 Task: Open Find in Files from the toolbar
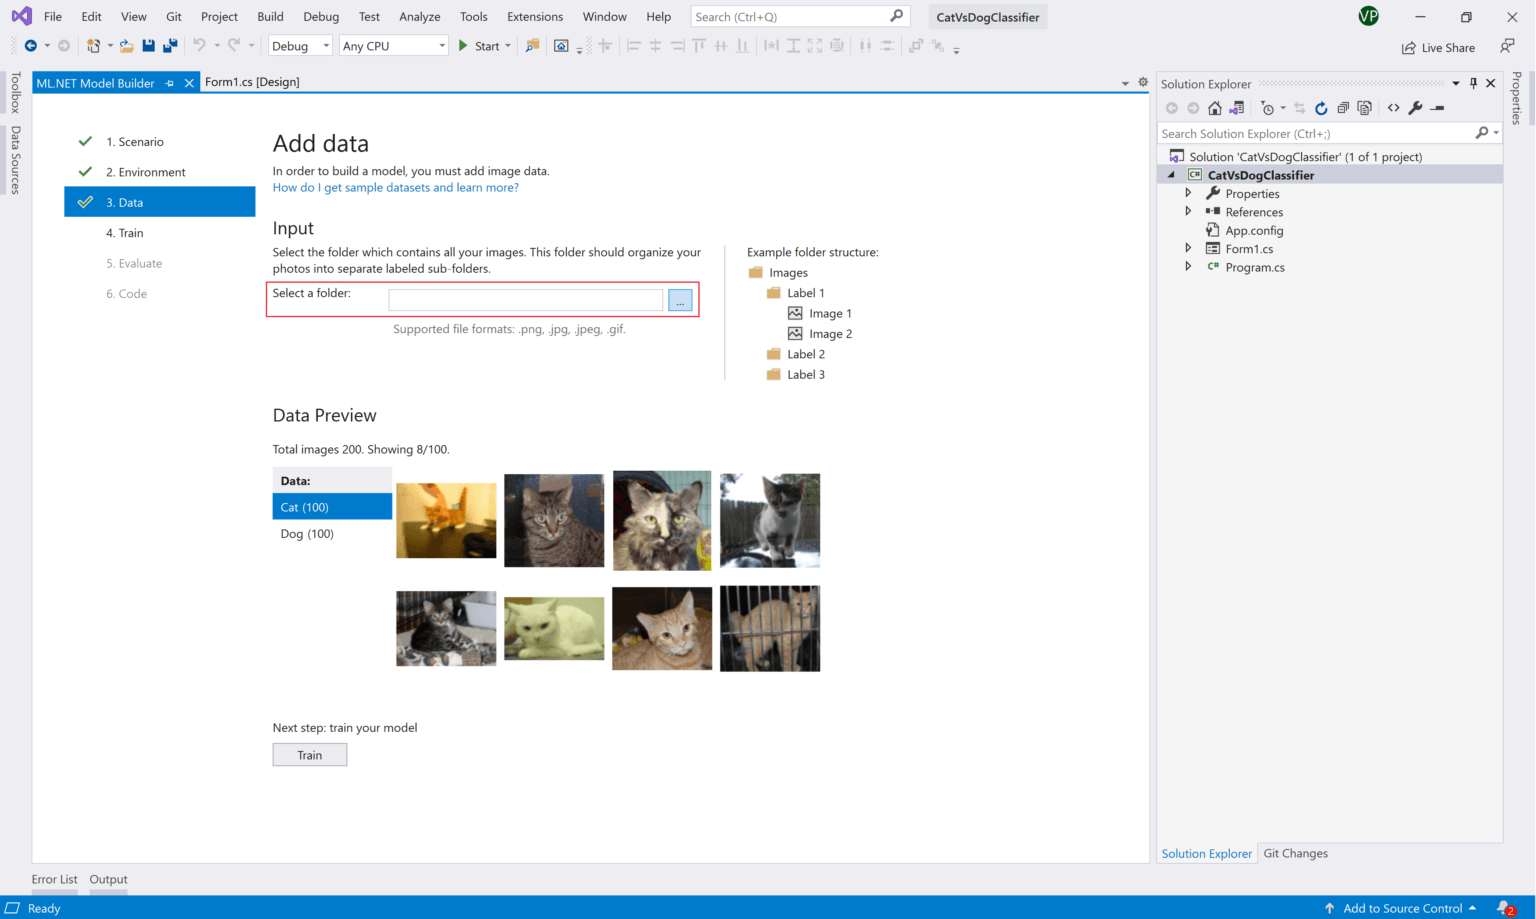tap(532, 45)
